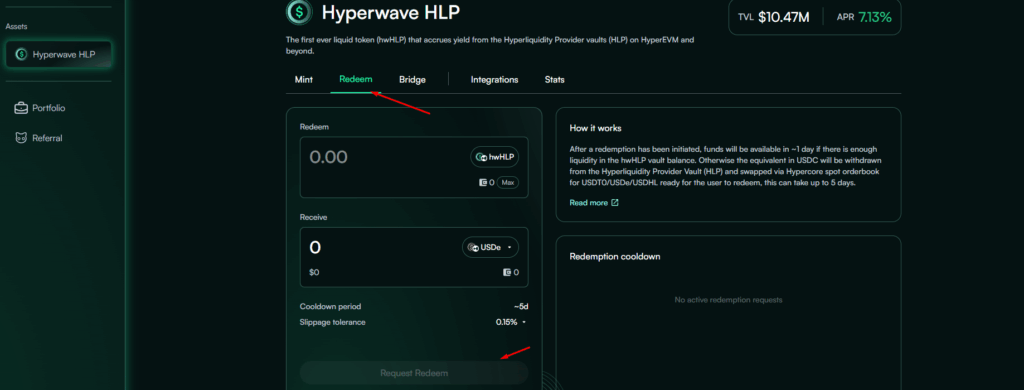Open the USDe receive token dropdown
The width and height of the screenshot is (1024, 390).
click(x=490, y=248)
